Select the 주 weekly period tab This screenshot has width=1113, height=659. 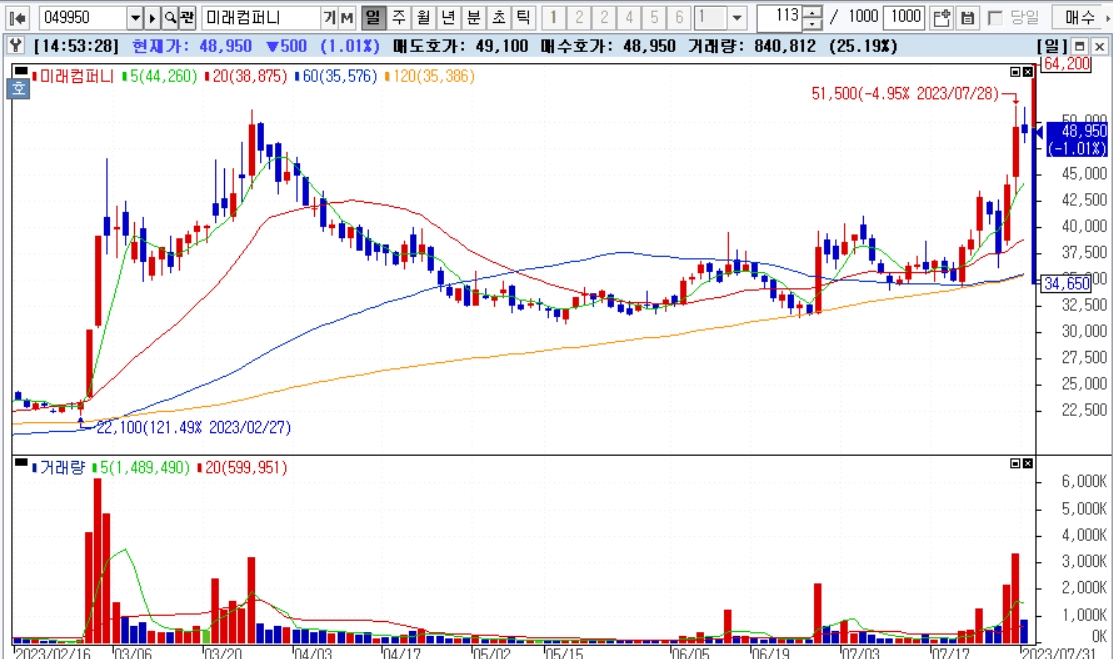click(x=399, y=18)
